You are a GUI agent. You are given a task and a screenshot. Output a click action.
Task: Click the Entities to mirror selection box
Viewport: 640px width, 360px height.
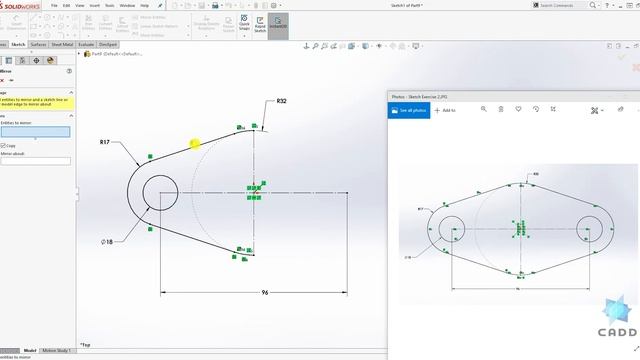36,132
